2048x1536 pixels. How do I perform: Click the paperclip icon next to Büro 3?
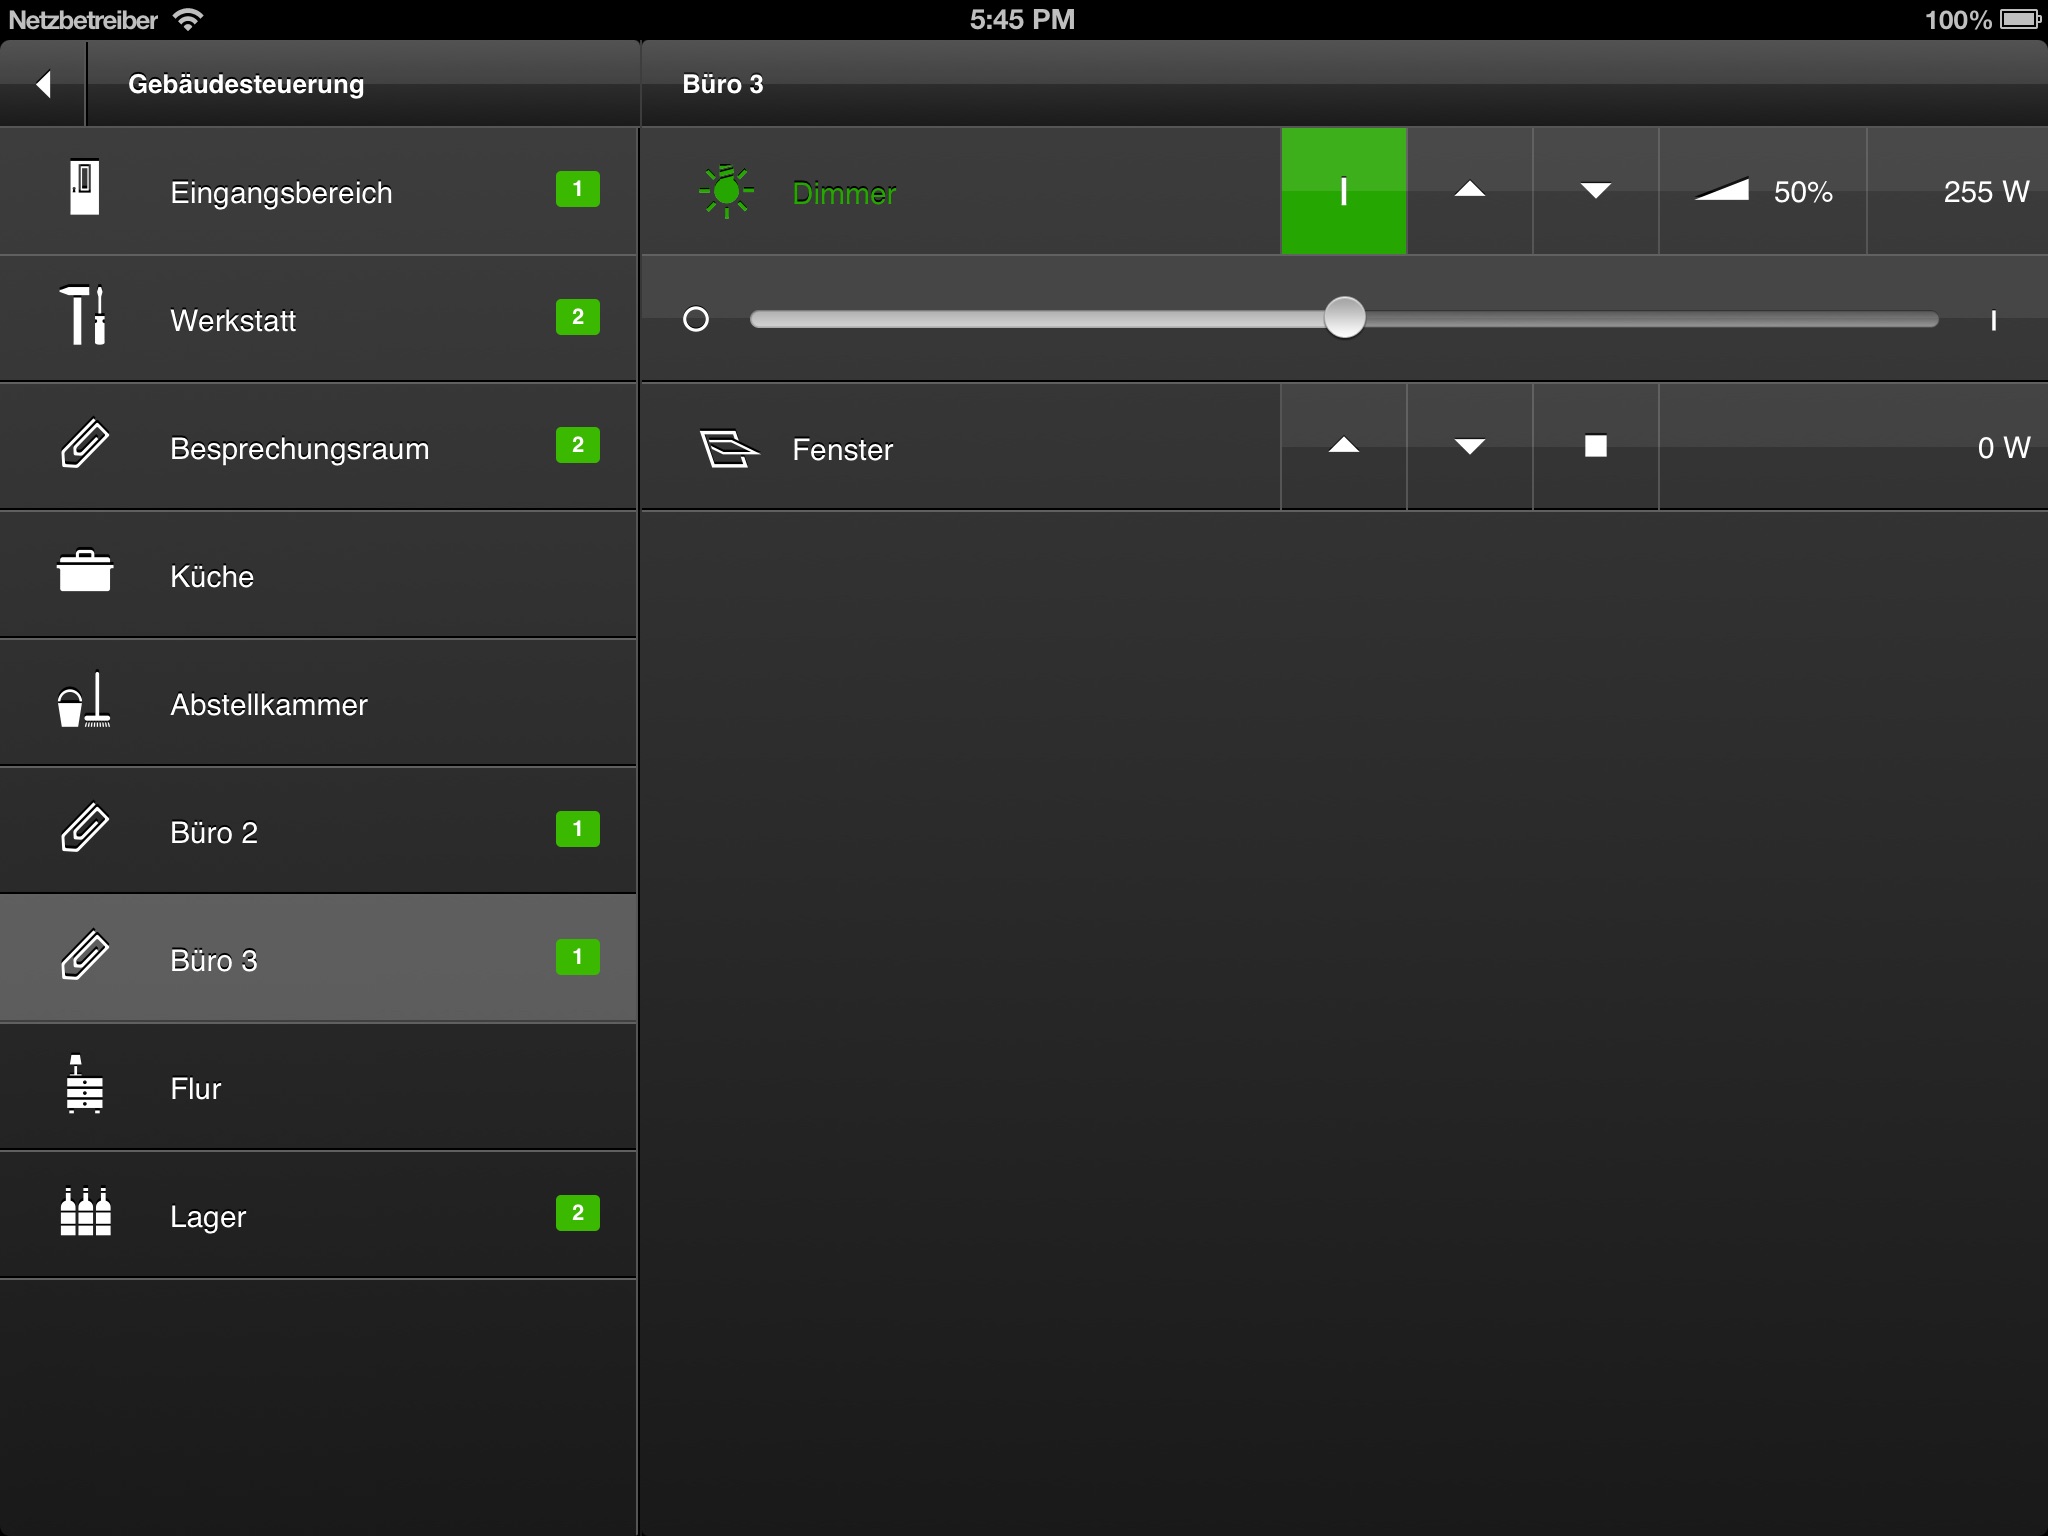[x=85, y=955]
